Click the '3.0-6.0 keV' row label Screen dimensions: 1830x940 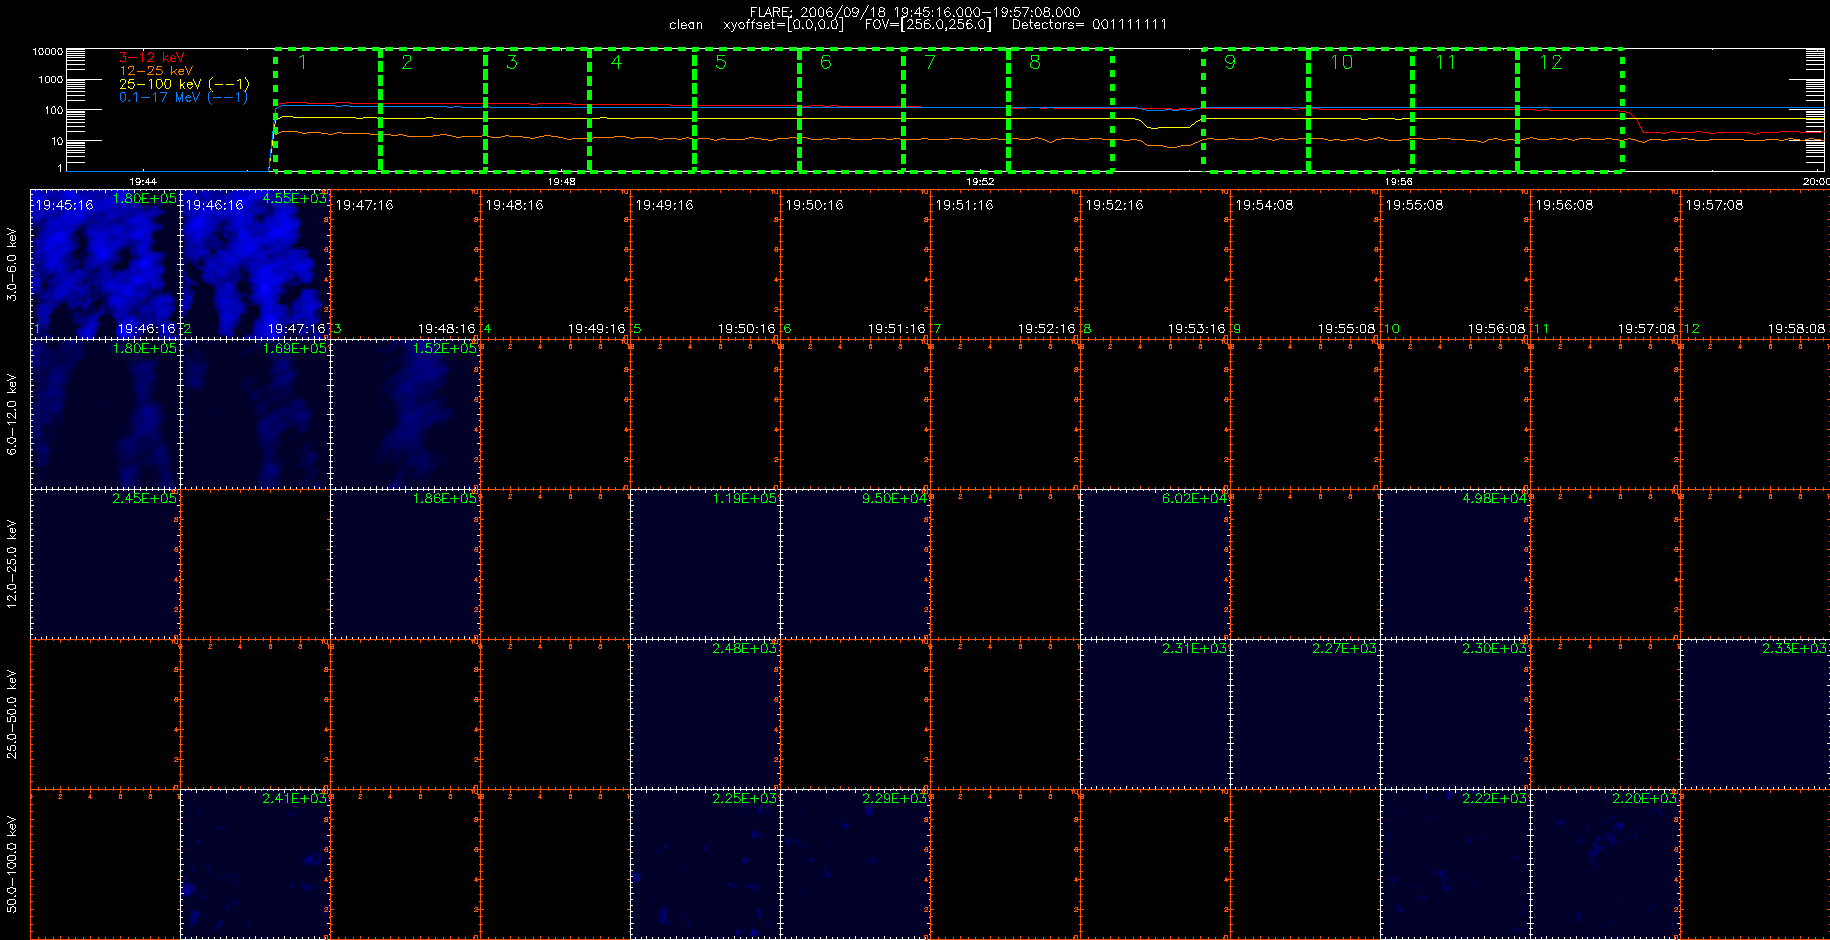[12, 264]
